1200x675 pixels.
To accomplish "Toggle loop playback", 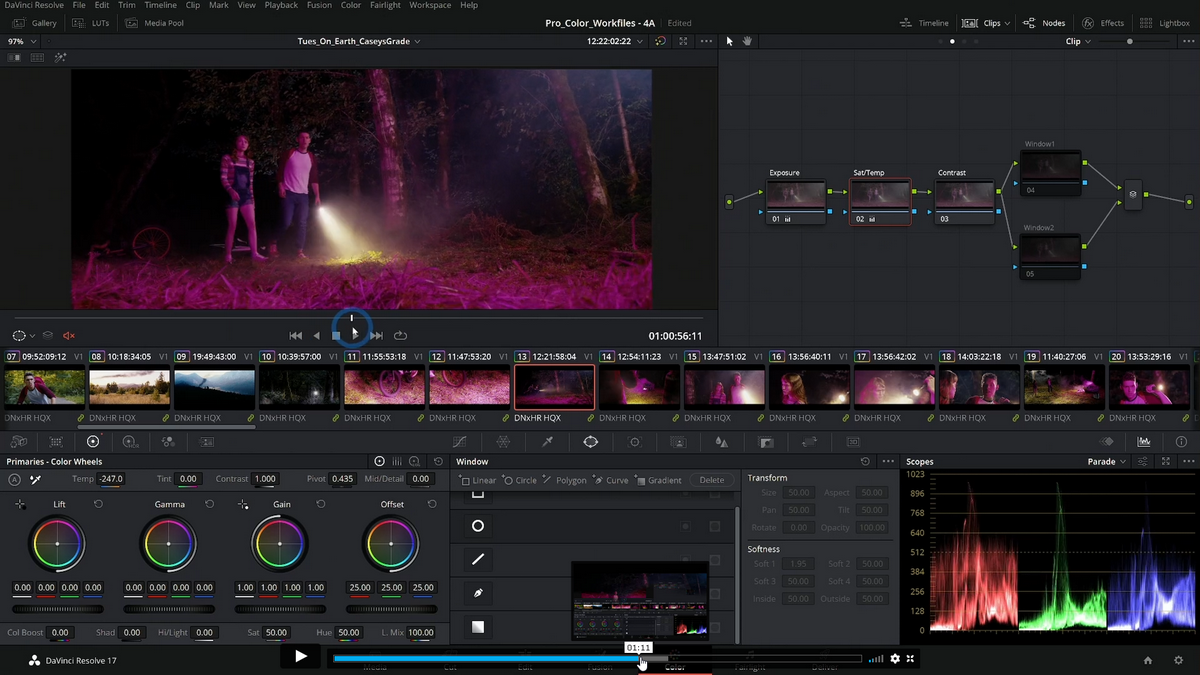I will pos(401,336).
